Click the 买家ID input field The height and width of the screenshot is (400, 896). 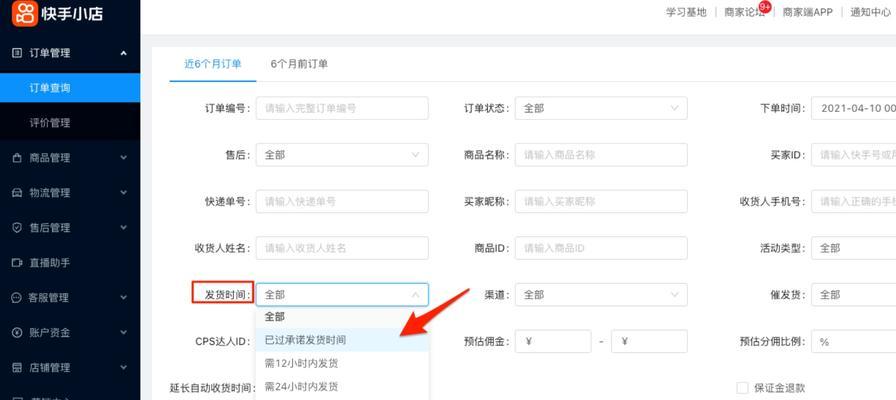point(853,155)
